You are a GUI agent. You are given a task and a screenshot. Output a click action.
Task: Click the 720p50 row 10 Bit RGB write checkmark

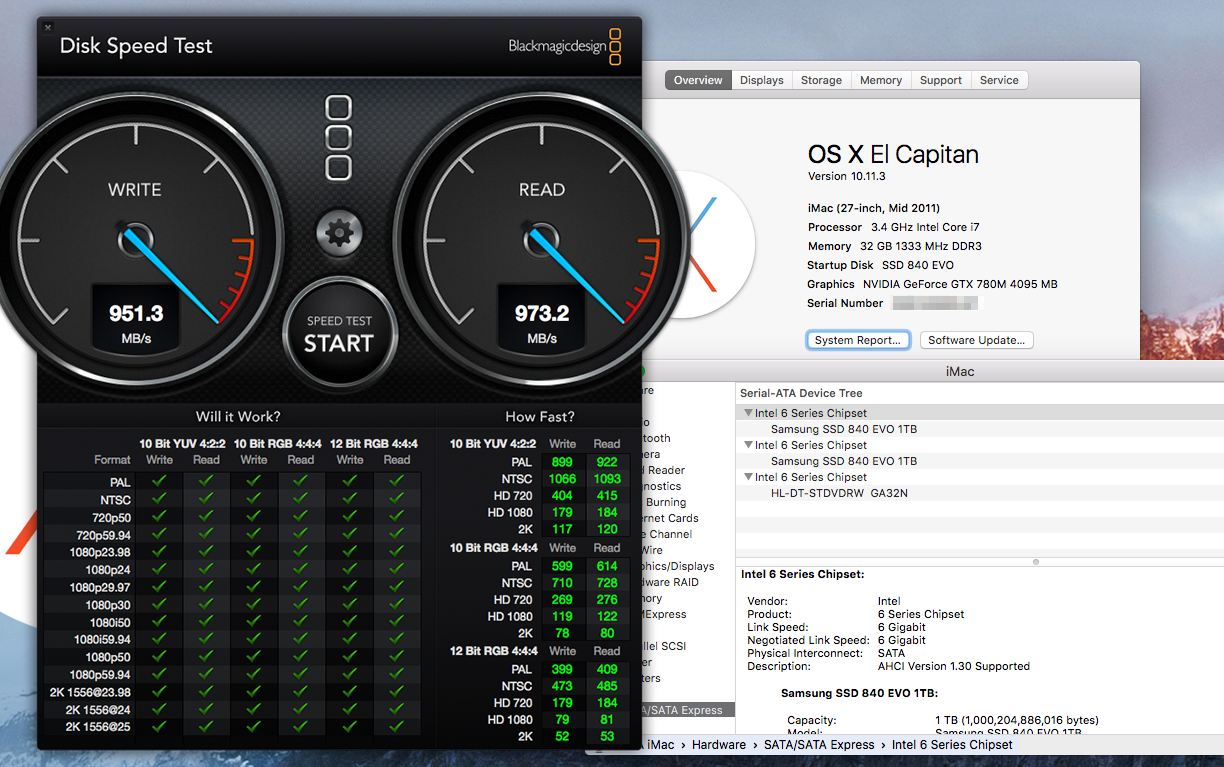[x=254, y=517]
